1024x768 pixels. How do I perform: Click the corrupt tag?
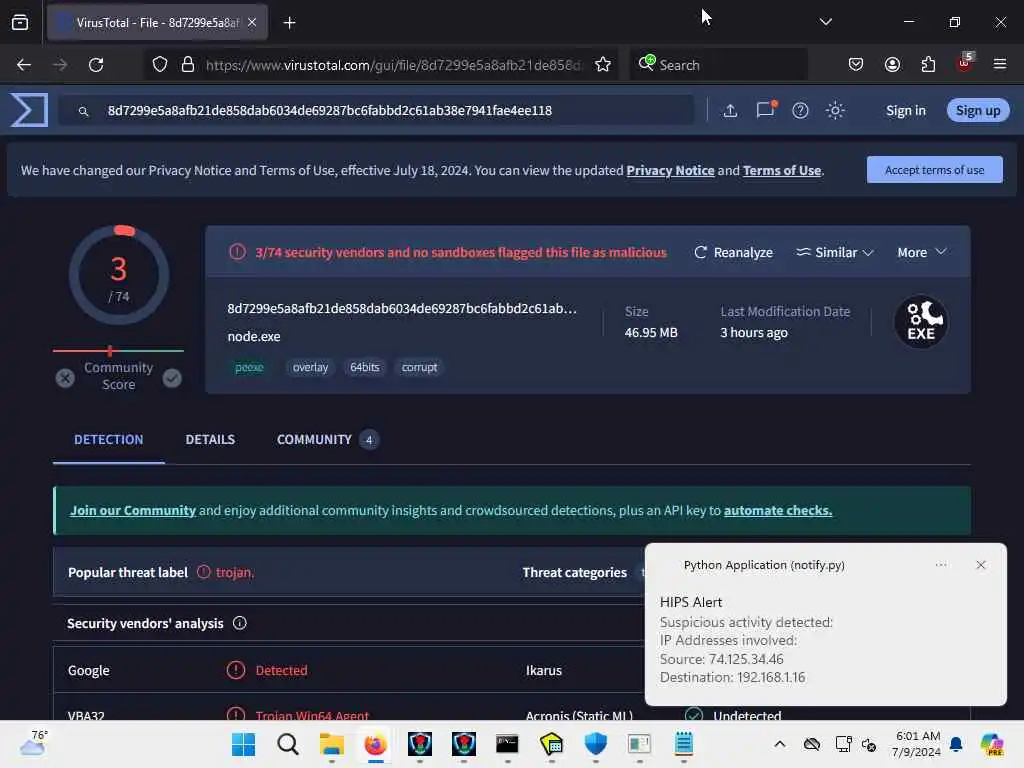419,367
